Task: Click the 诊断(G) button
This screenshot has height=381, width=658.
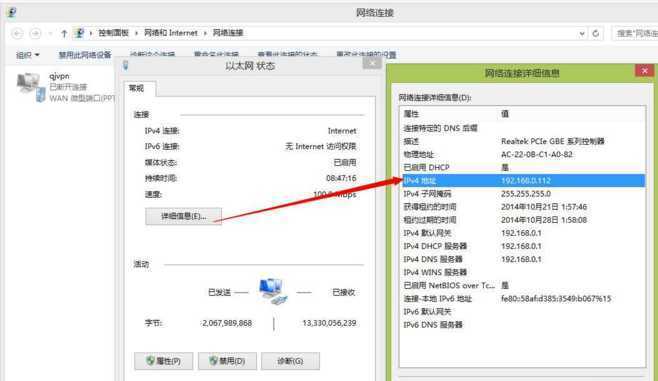Action: (x=290, y=361)
